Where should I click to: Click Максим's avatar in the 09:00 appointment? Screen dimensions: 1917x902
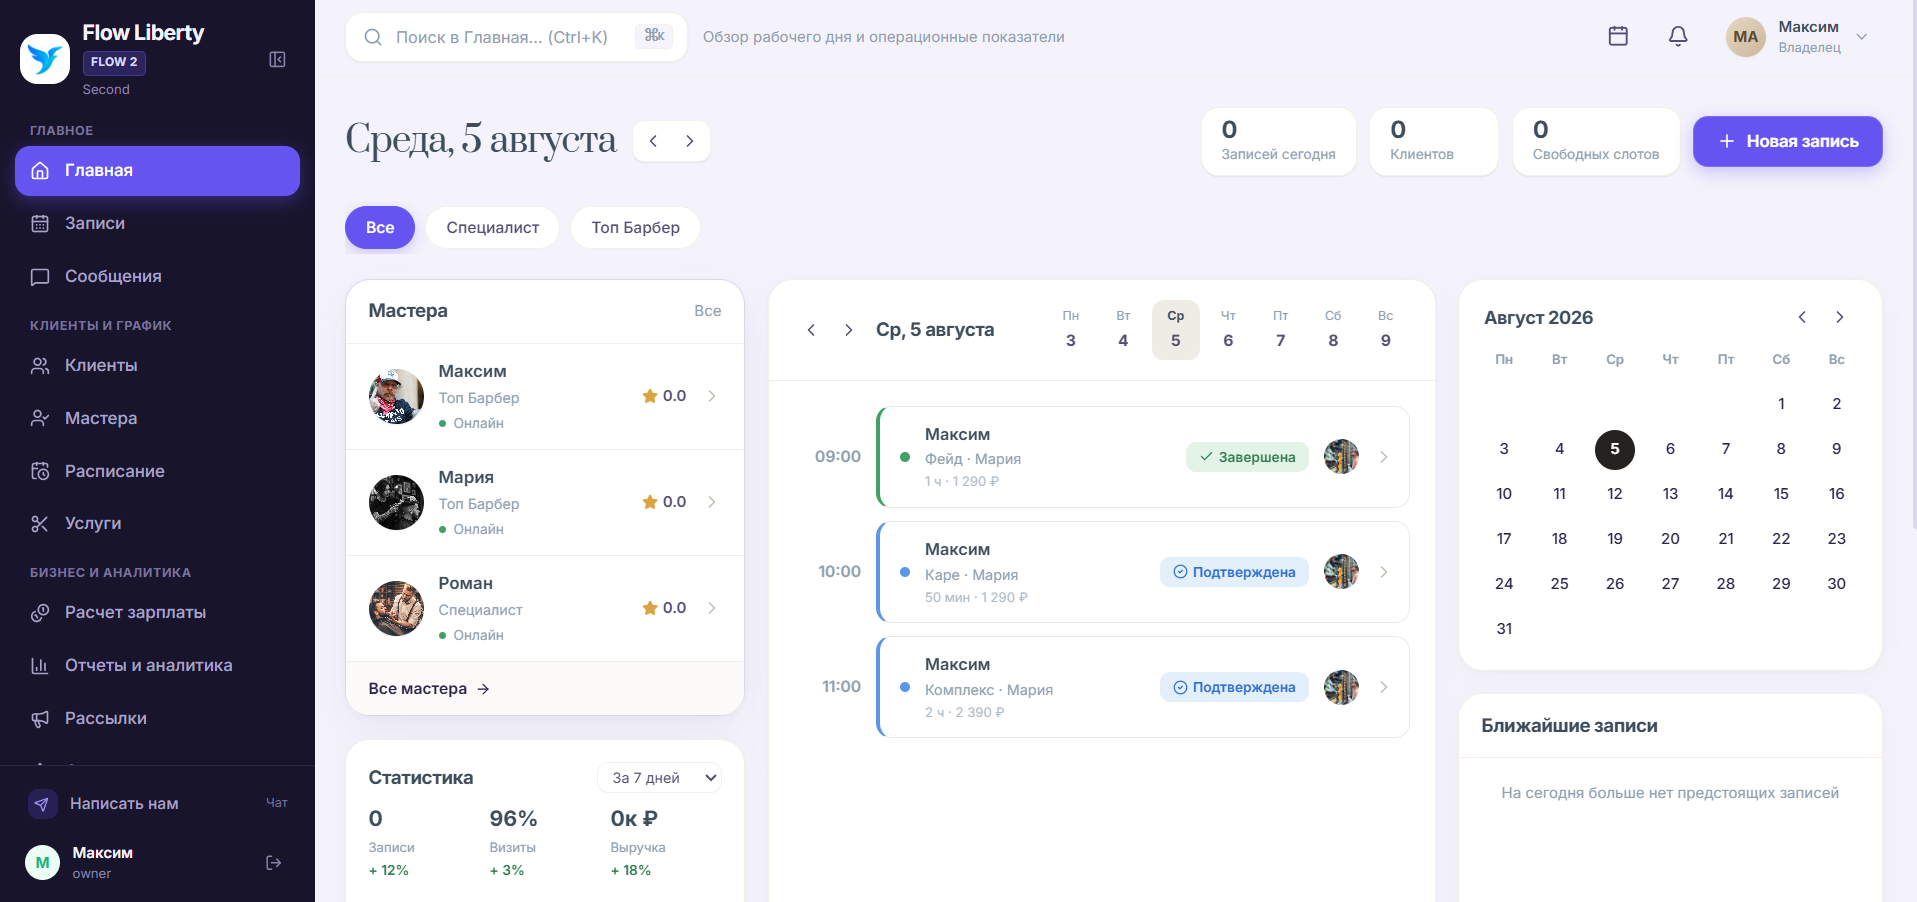pos(1341,457)
